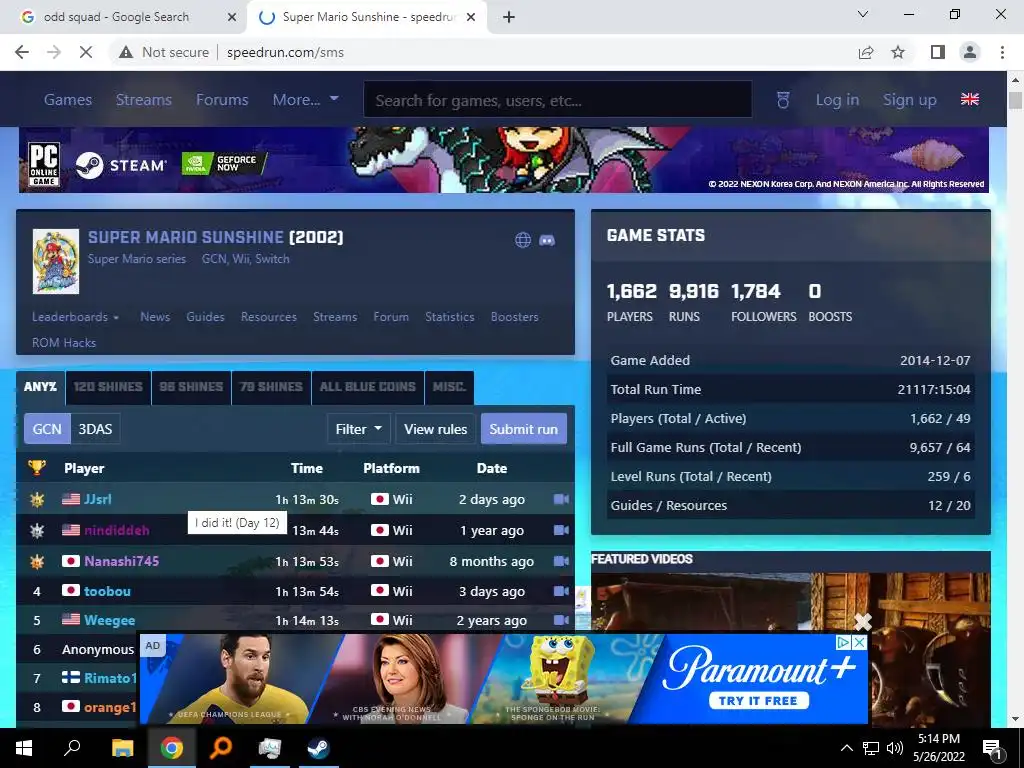Open Chrome profile avatar icon
This screenshot has height=768, width=1024.
coord(970,52)
